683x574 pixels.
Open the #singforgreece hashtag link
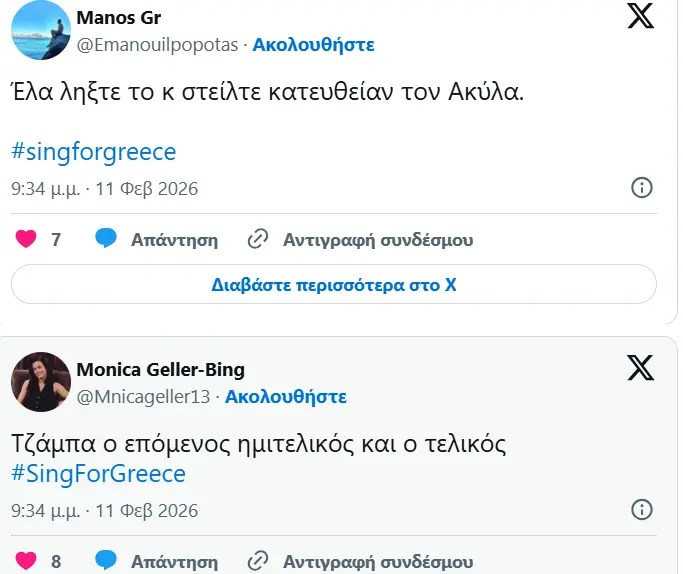point(93,152)
